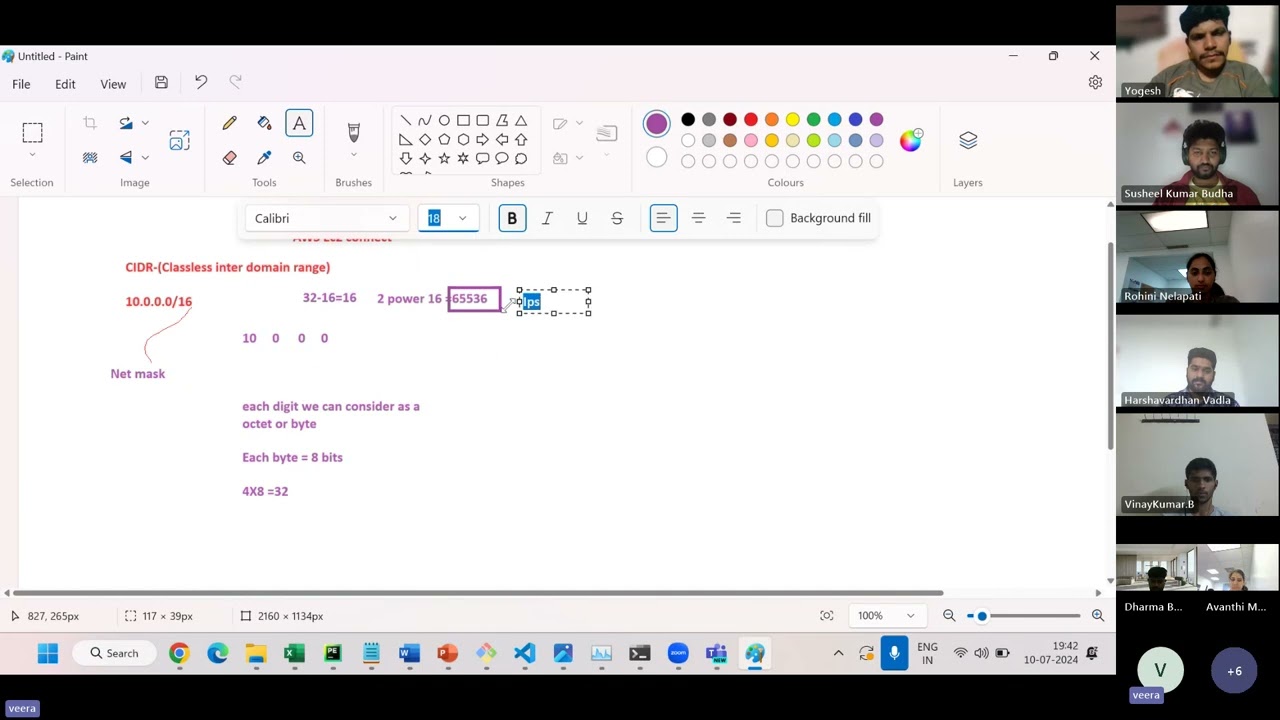Set text alignment to centre

point(698,218)
